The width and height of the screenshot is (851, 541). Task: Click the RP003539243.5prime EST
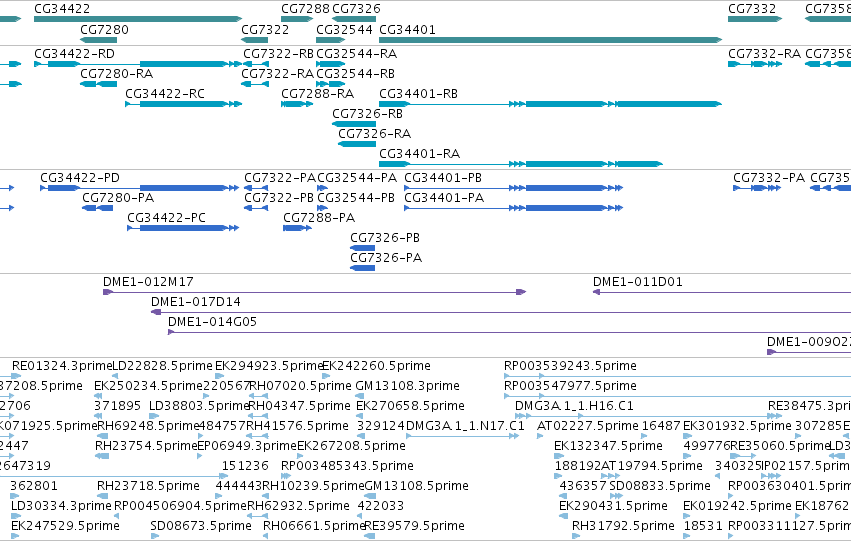coord(677,376)
